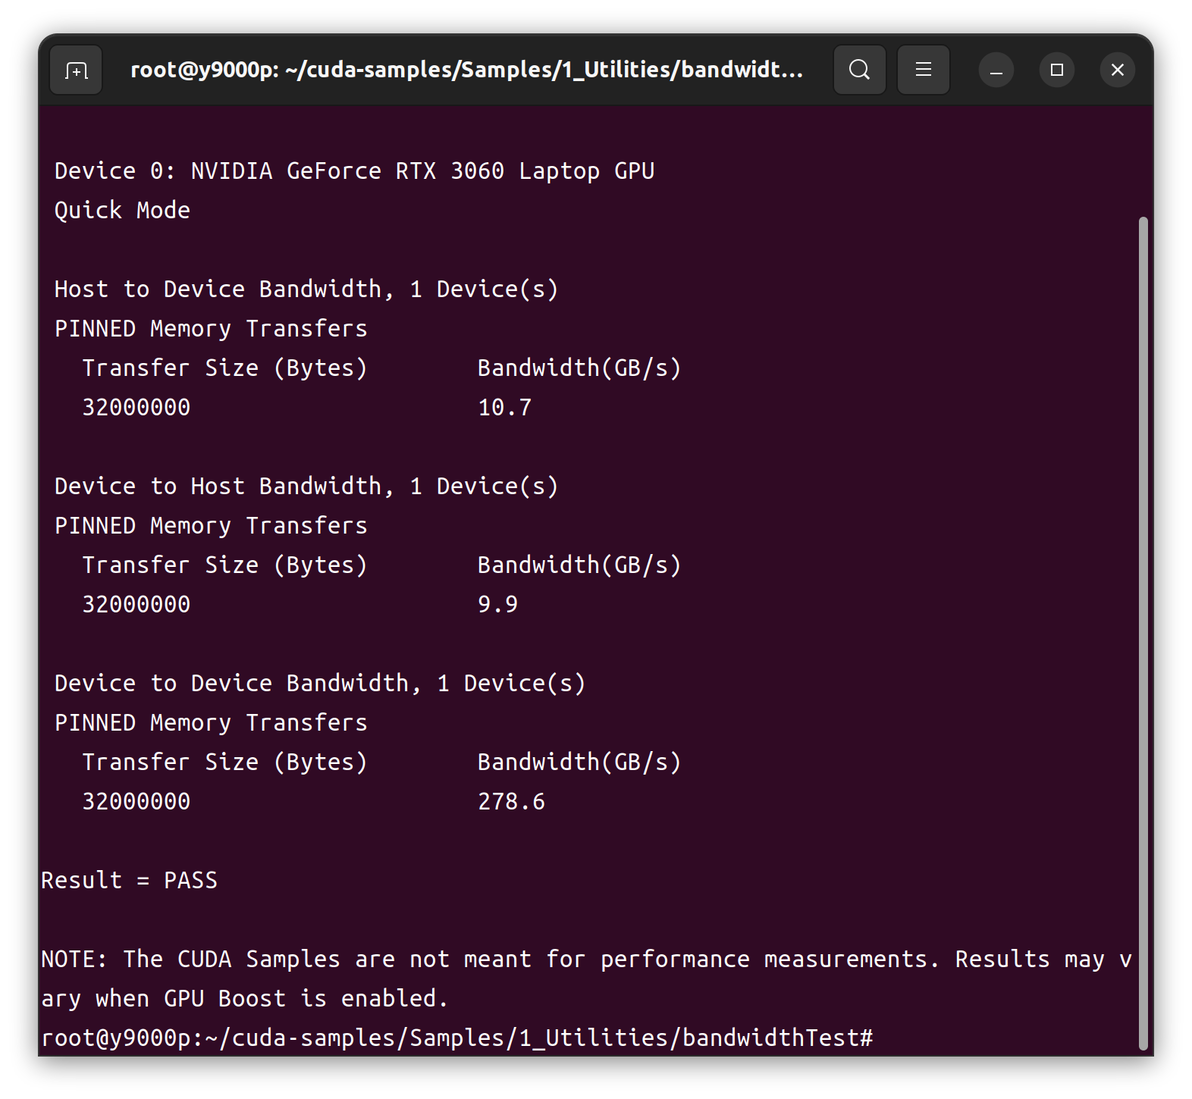
Task: Click 32000000 under Device to Host section
Action: coord(136,604)
